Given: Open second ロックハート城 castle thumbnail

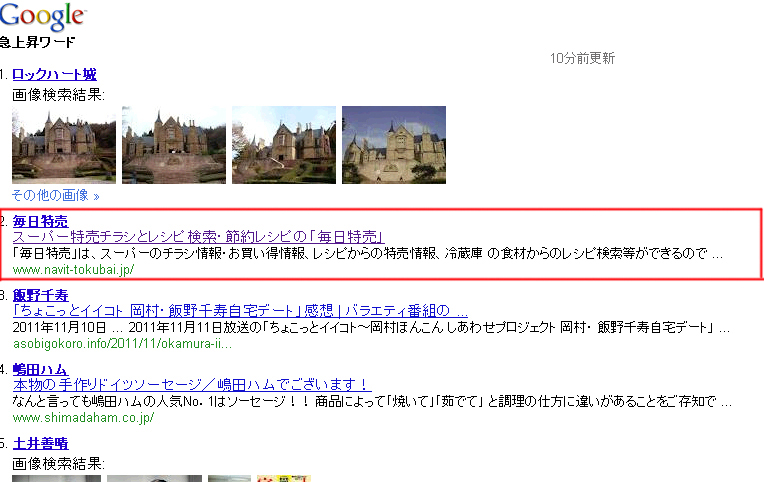Looking at the screenshot, I should click(174, 145).
